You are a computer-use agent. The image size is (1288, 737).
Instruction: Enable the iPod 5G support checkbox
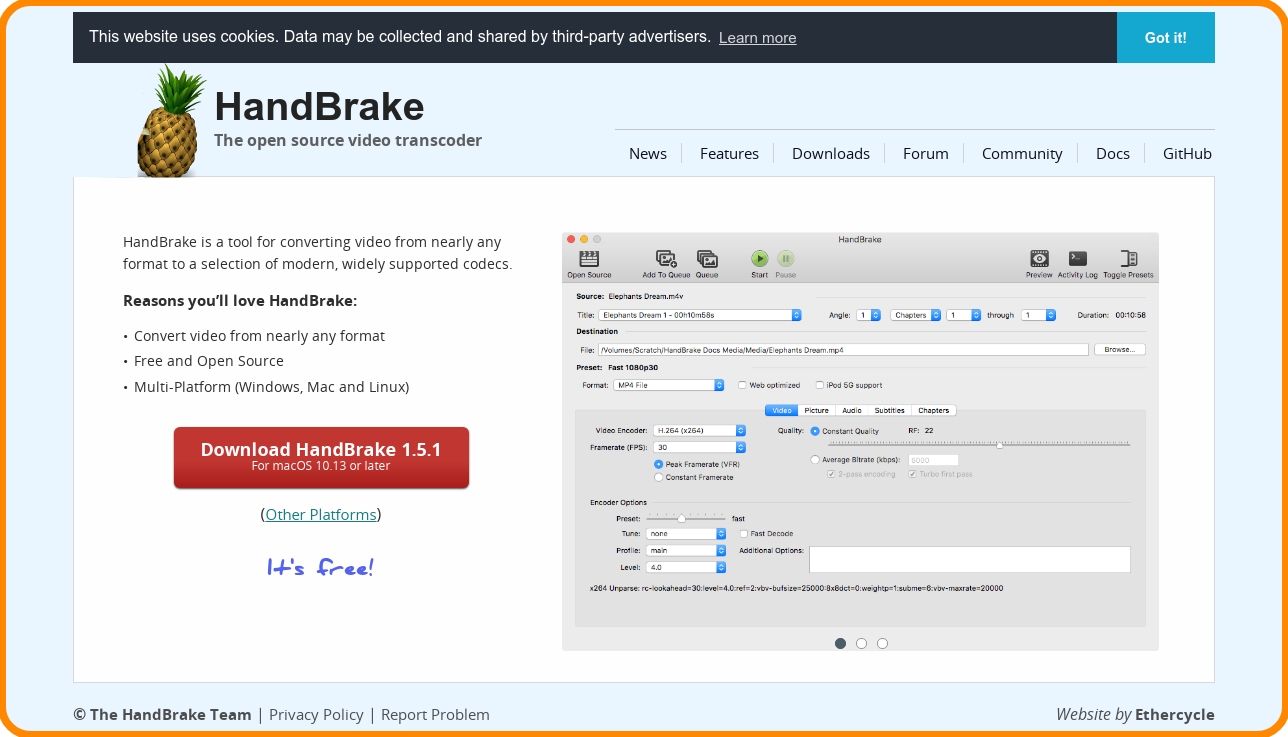tap(819, 385)
